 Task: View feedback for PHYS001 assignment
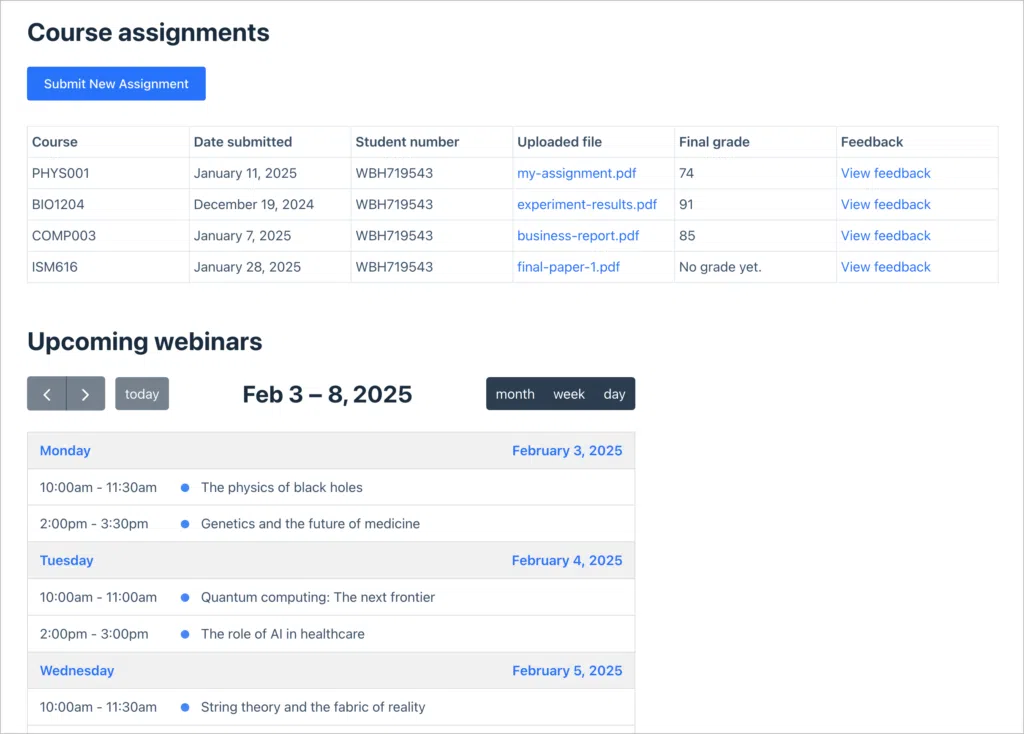(x=885, y=173)
